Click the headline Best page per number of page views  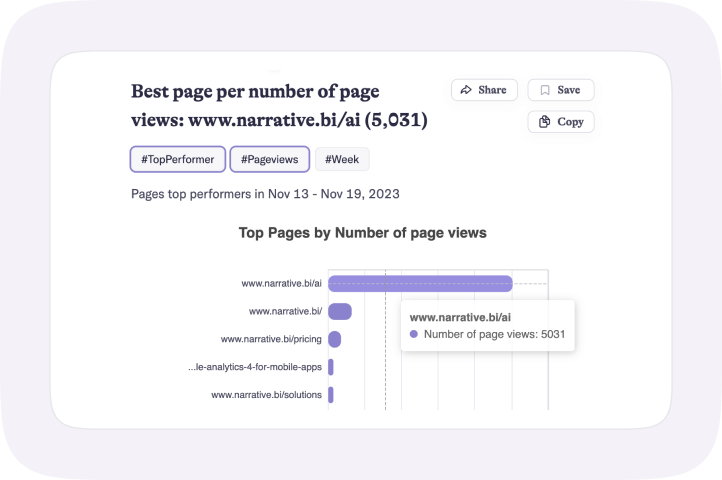(x=279, y=105)
